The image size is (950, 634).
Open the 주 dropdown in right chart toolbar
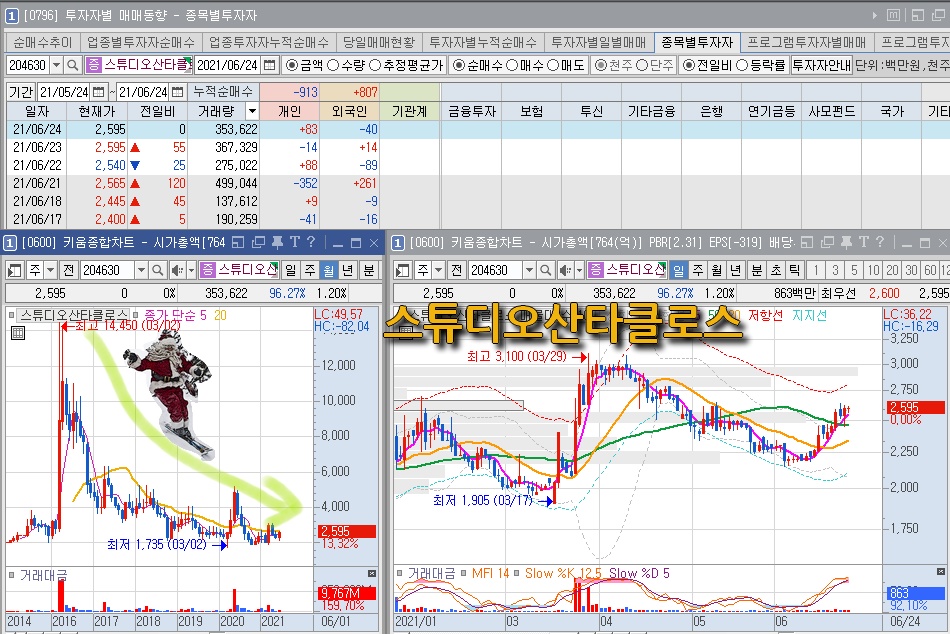pyautogui.click(x=439, y=270)
